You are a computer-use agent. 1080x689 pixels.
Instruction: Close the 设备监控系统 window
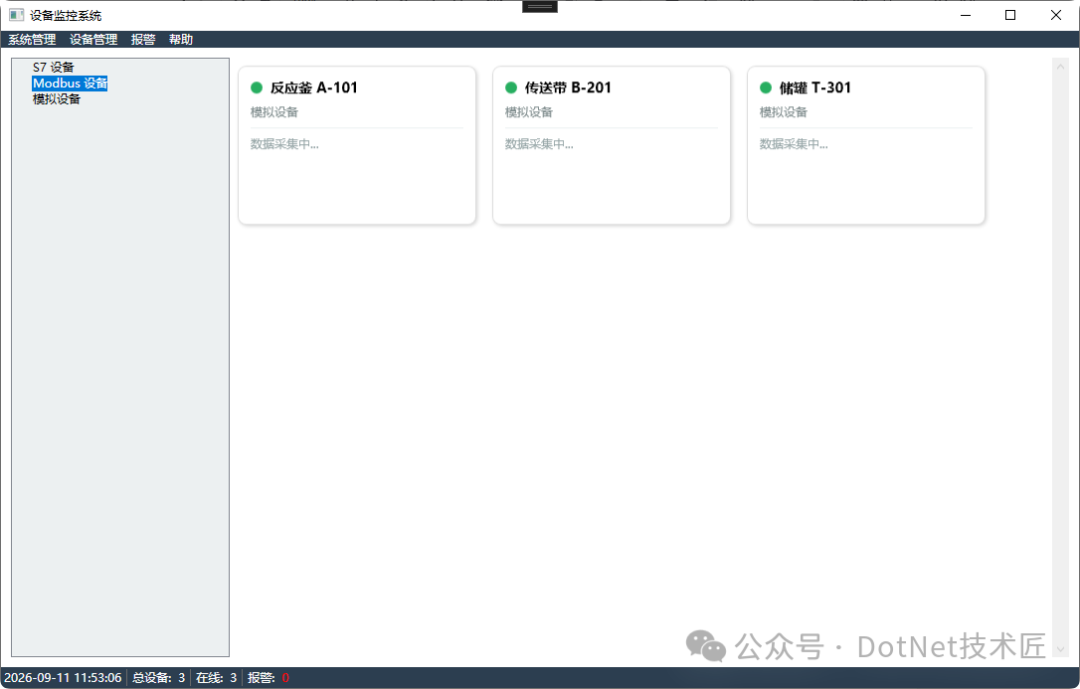pos(1055,15)
